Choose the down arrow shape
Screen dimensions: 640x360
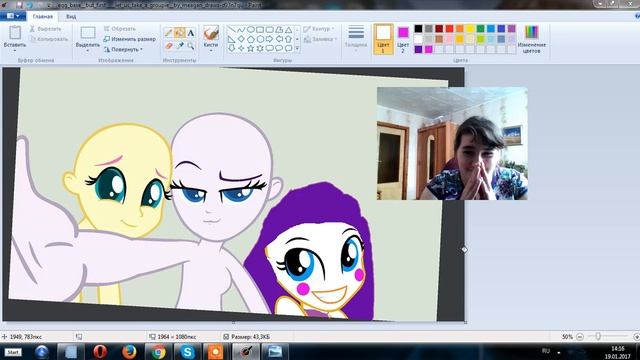pyautogui.click(x=231, y=48)
